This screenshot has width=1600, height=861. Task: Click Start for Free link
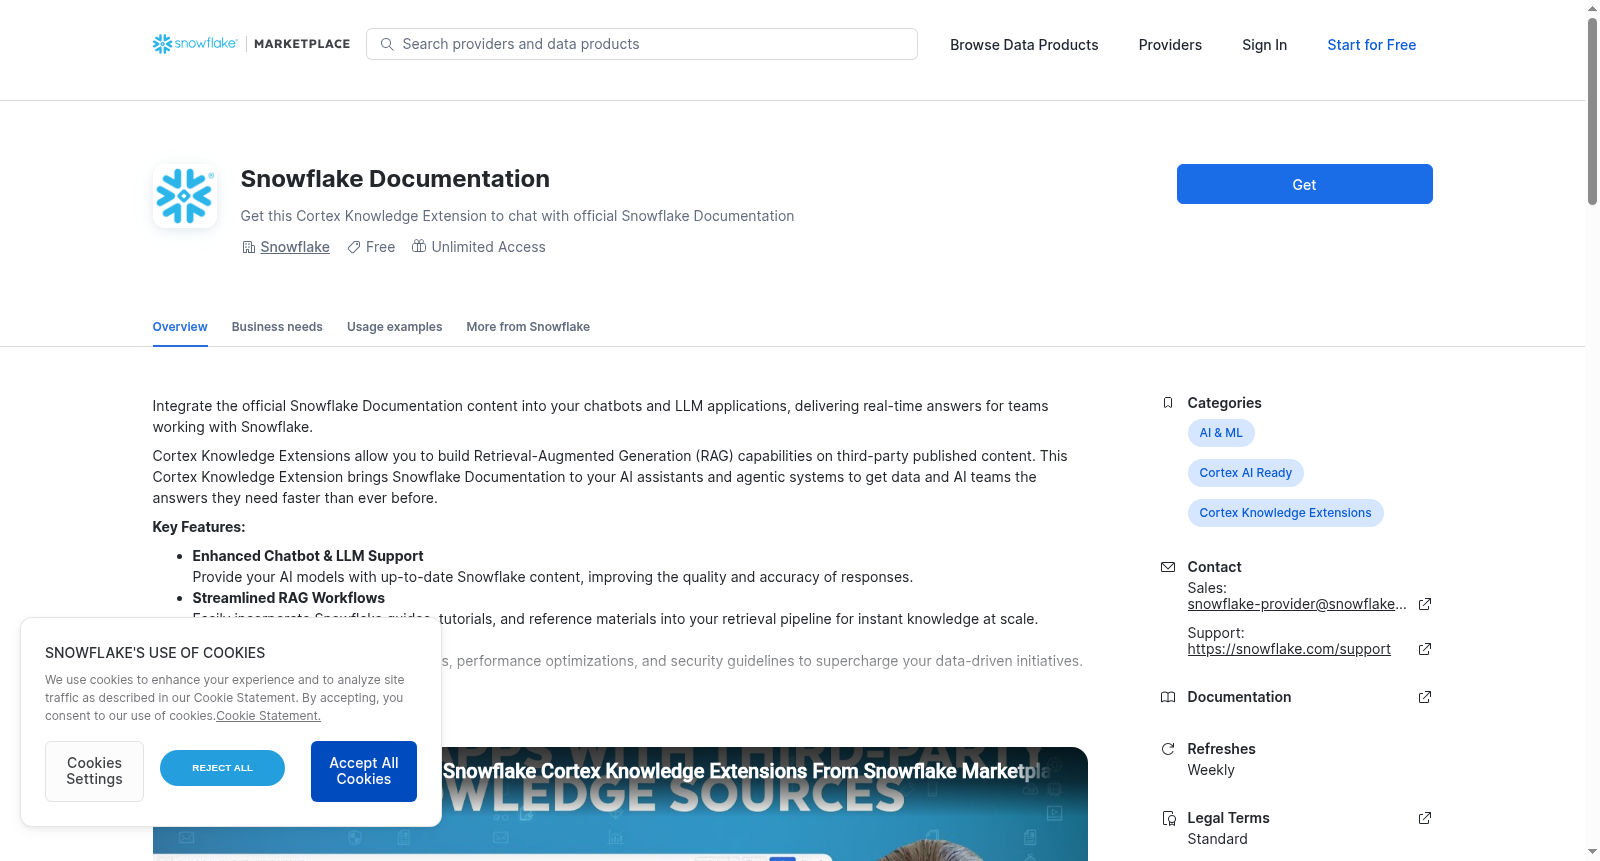[1371, 45]
